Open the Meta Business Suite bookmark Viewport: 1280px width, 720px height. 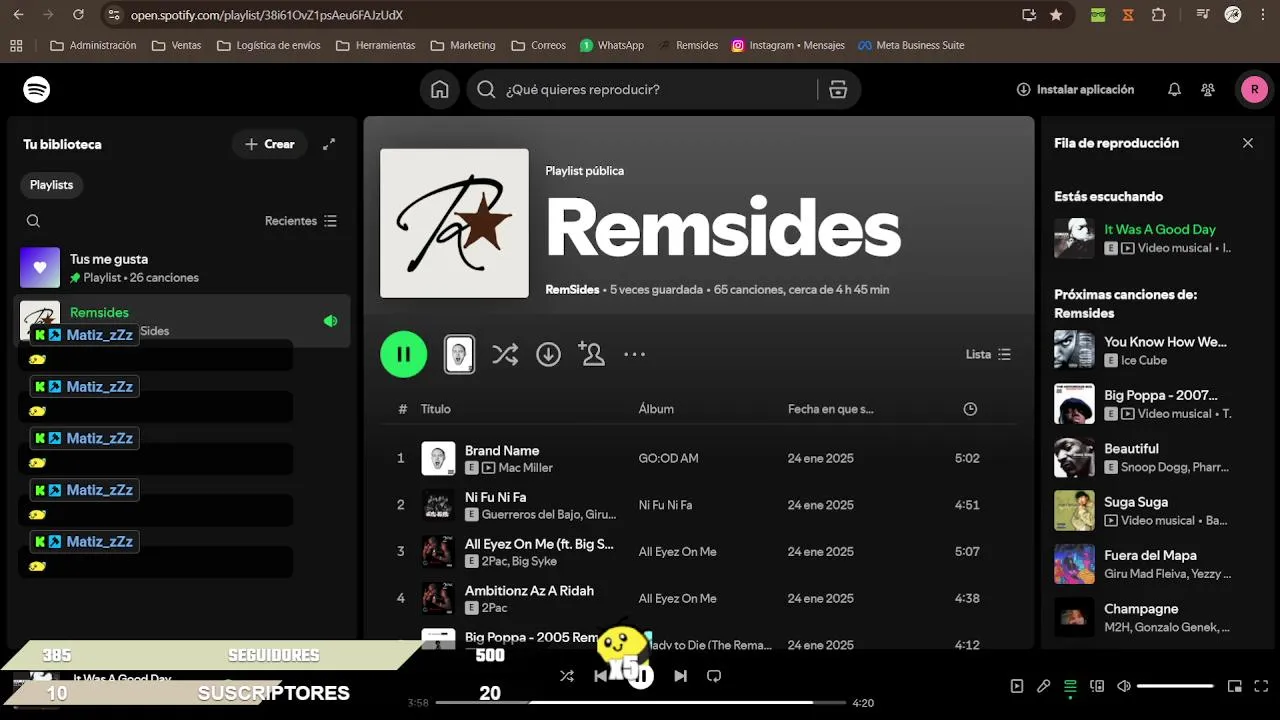coord(911,45)
